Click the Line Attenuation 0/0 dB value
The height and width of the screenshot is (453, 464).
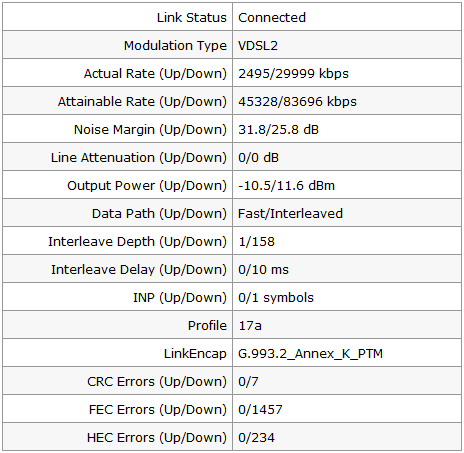coord(258,158)
